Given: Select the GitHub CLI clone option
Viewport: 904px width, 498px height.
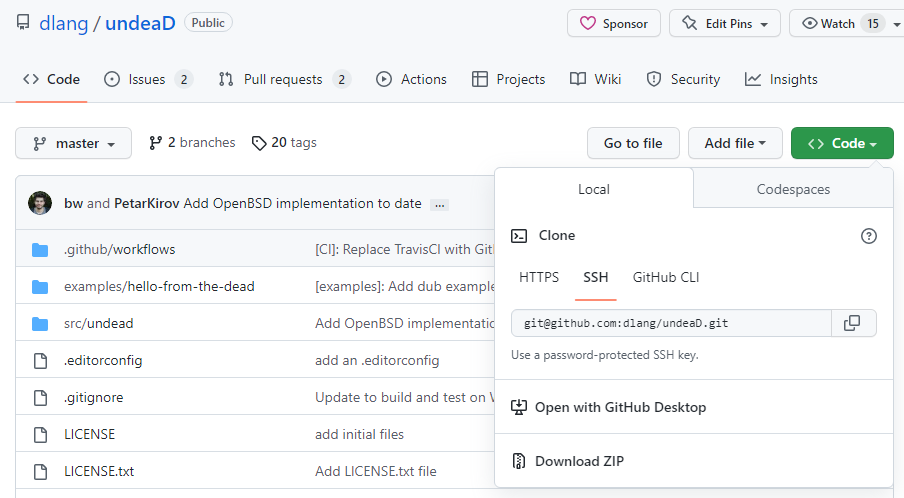Looking at the screenshot, I should [x=666, y=277].
